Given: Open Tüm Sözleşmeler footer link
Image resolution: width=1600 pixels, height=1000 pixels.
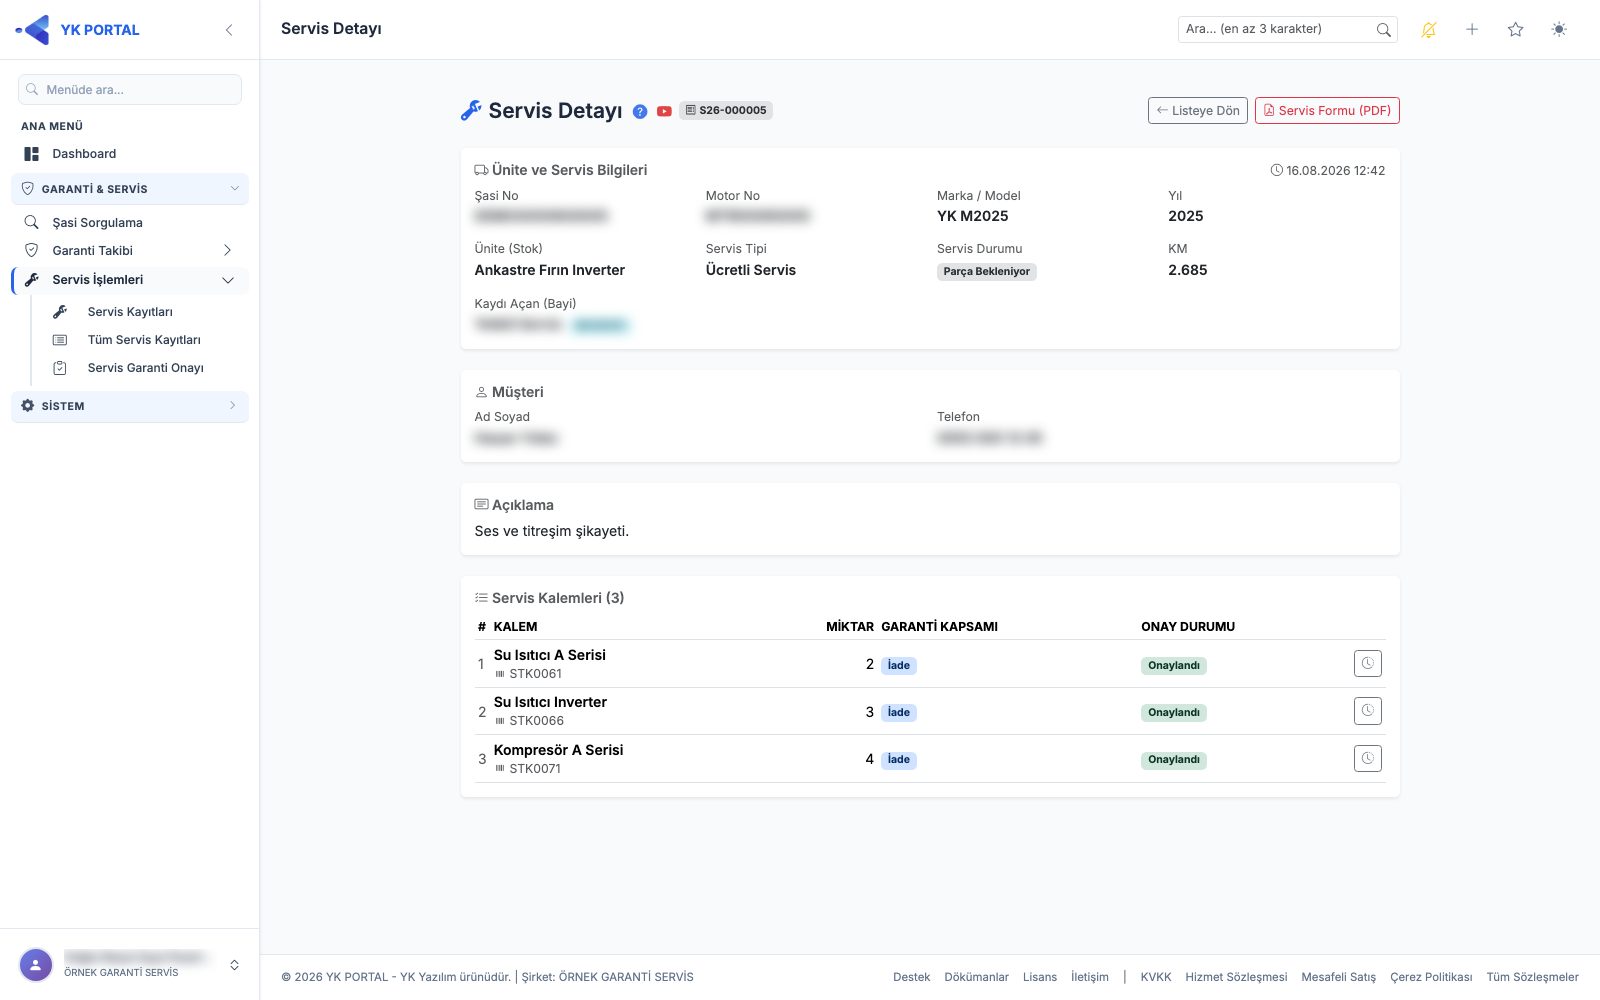Looking at the screenshot, I should (x=1532, y=977).
